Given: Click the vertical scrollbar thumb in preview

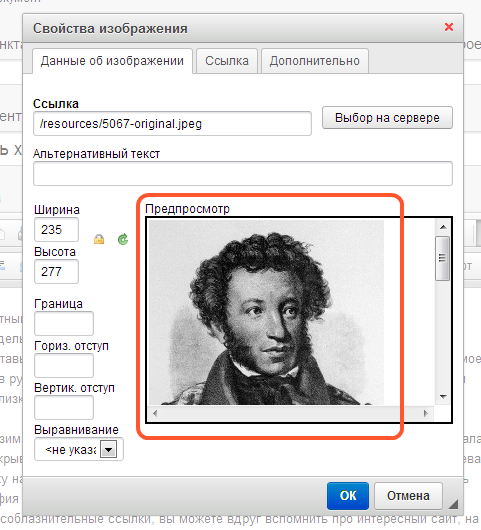Looking at the screenshot, I should pyautogui.click(x=442, y=259).
